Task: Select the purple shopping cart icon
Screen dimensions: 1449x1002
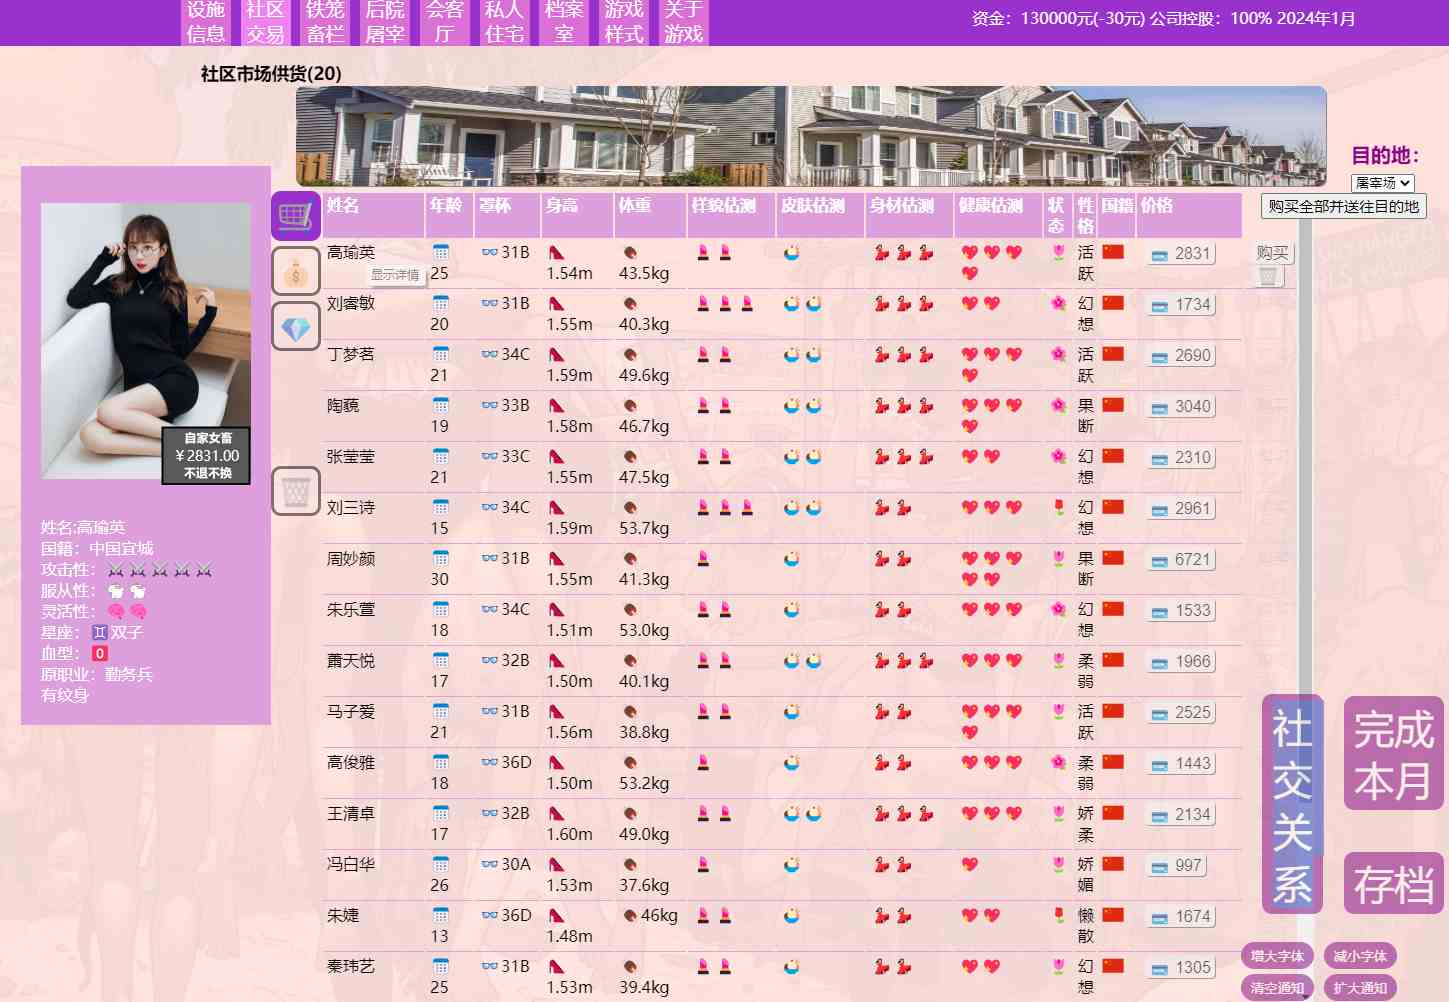Action: tap(296, 216)
